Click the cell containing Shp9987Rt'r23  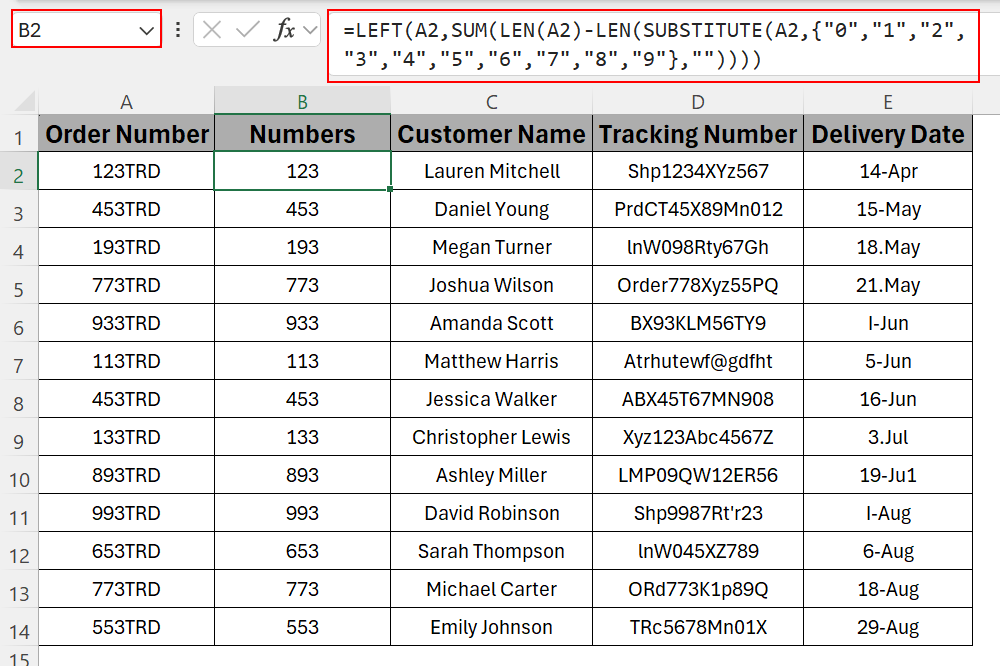click(x=697, y=513)
